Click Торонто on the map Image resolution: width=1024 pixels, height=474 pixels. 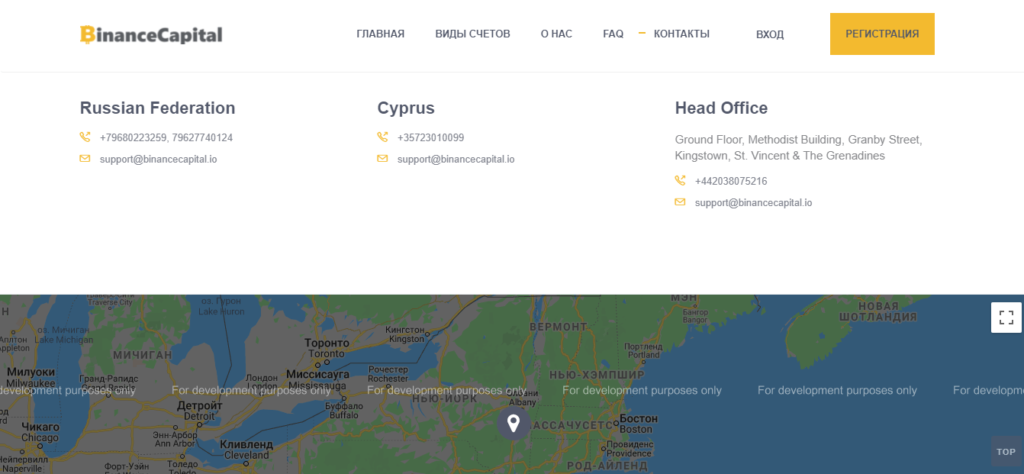(327, 343)
